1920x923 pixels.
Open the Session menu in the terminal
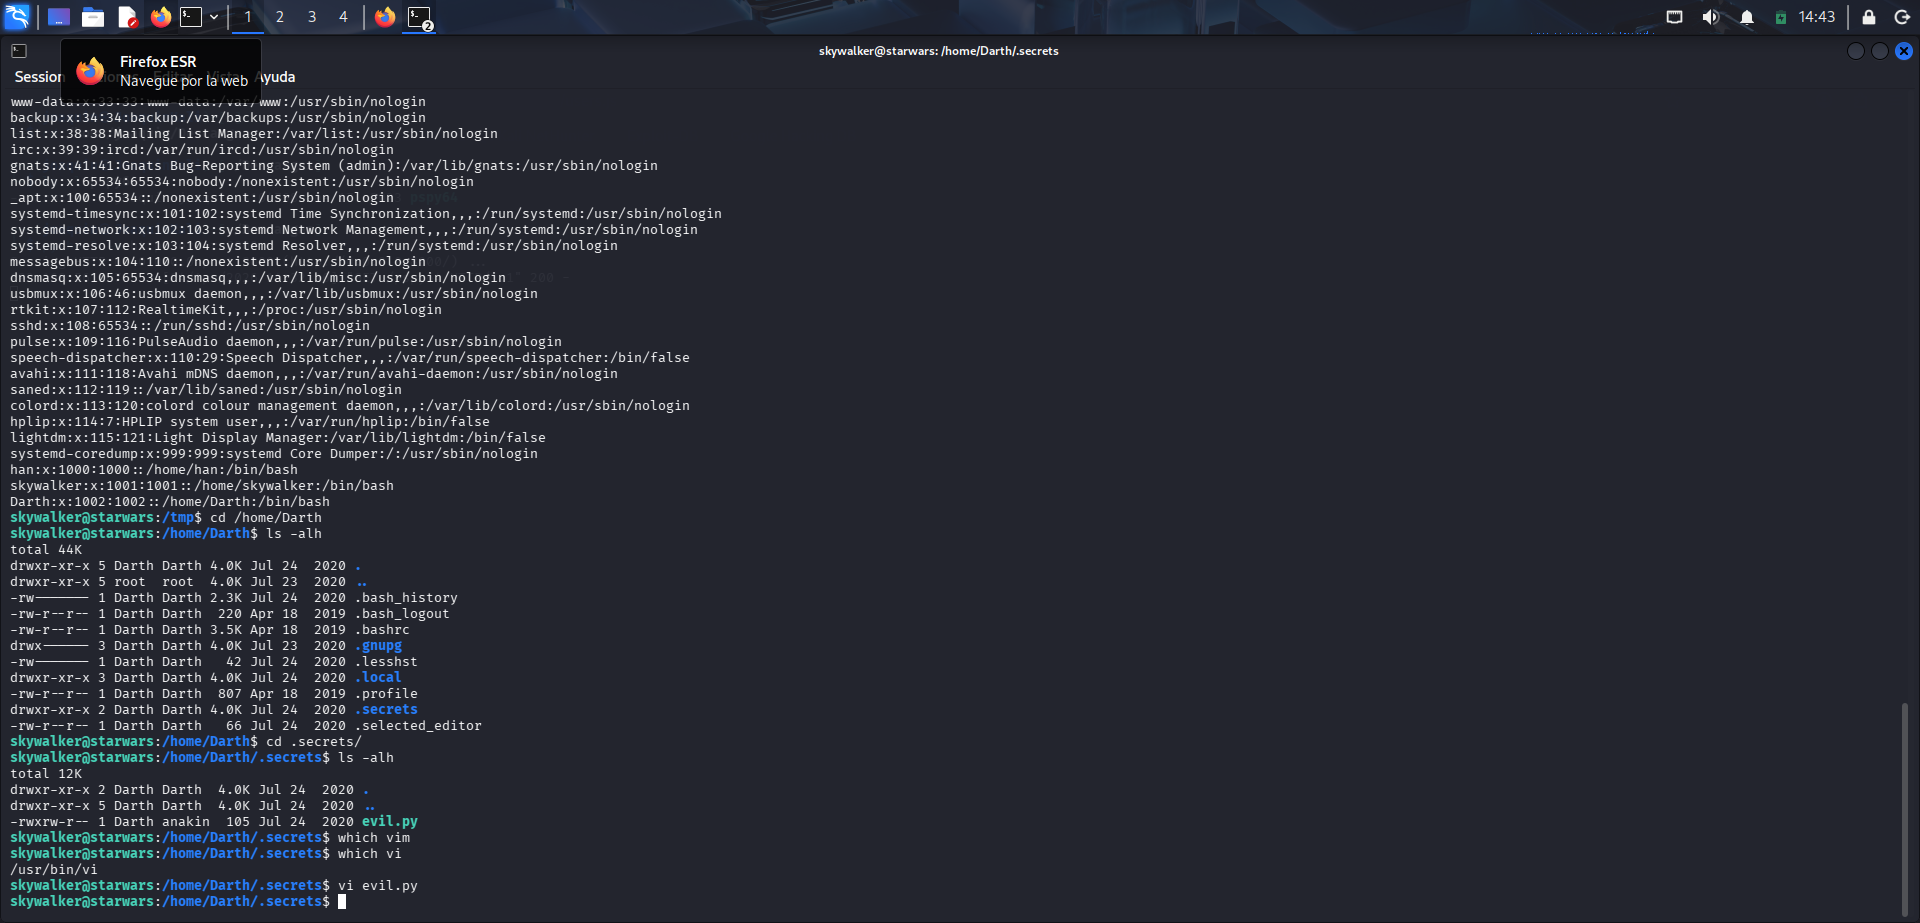(37, 77)
